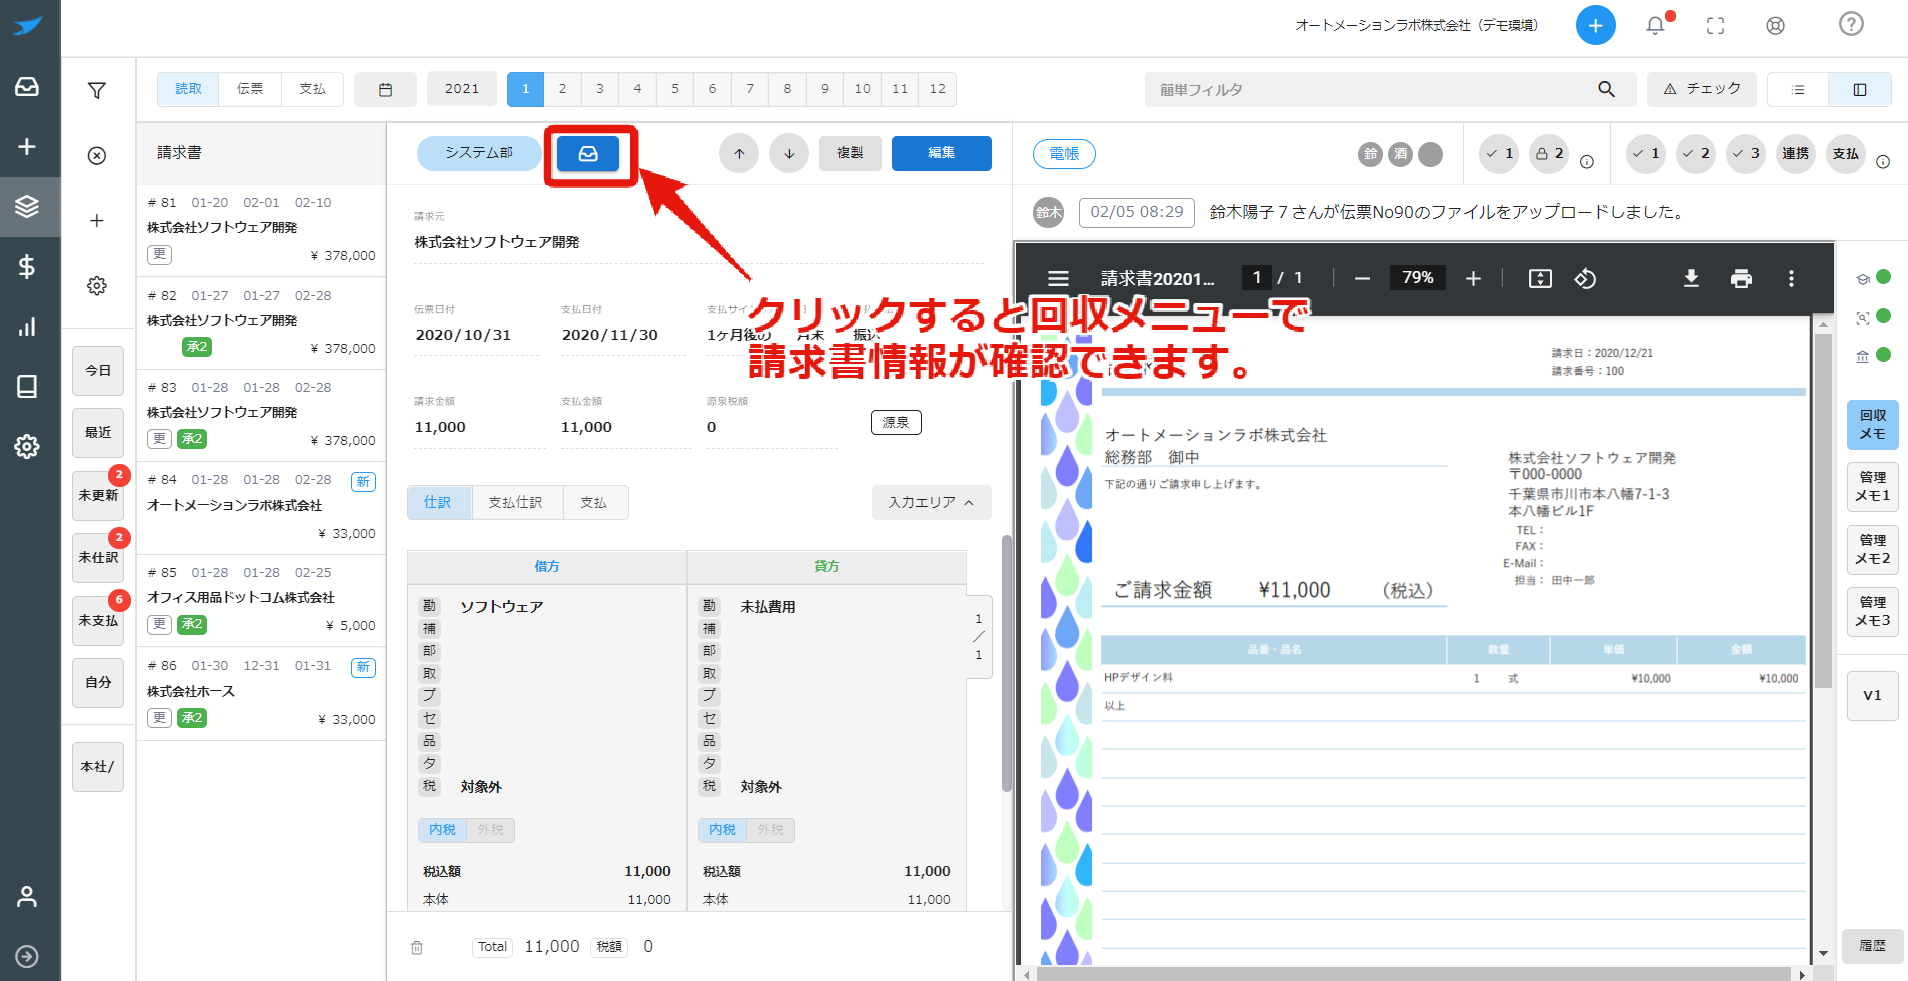Select invoice #84 オートメーションラボ株式会社
Viewport: 1908px width, 981px height.
tap(261, 508)
